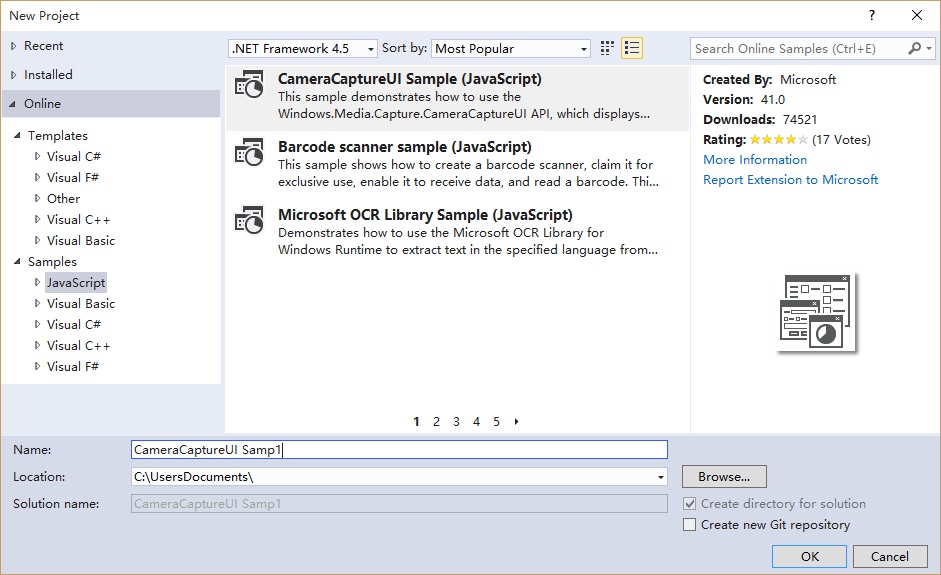The image size is (941, 575).
Task: Open the More Information link
Action: pos(754,160)
